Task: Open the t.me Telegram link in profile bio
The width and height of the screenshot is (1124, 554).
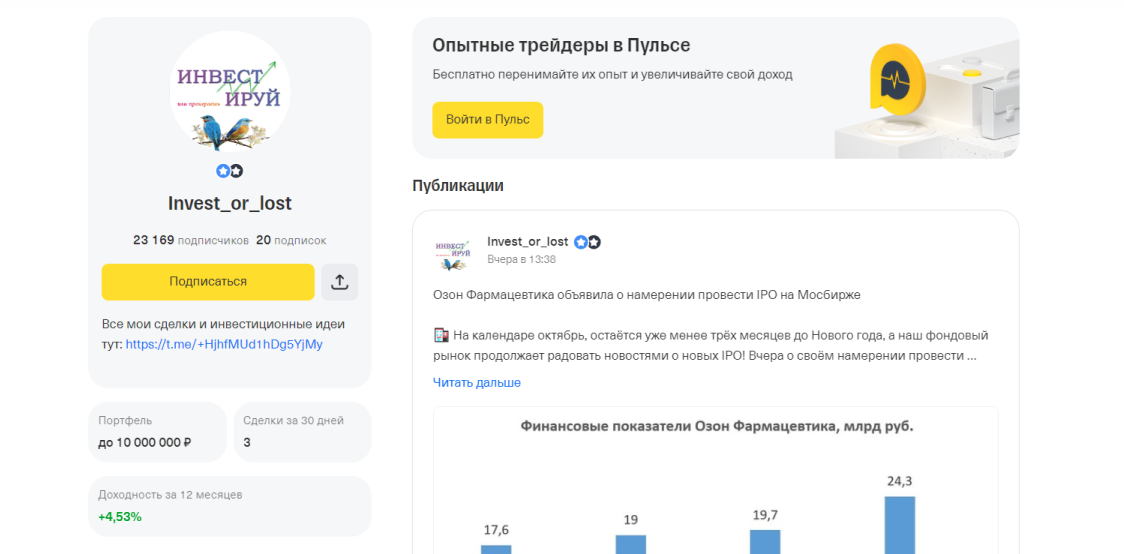Action: coord(224,345)
